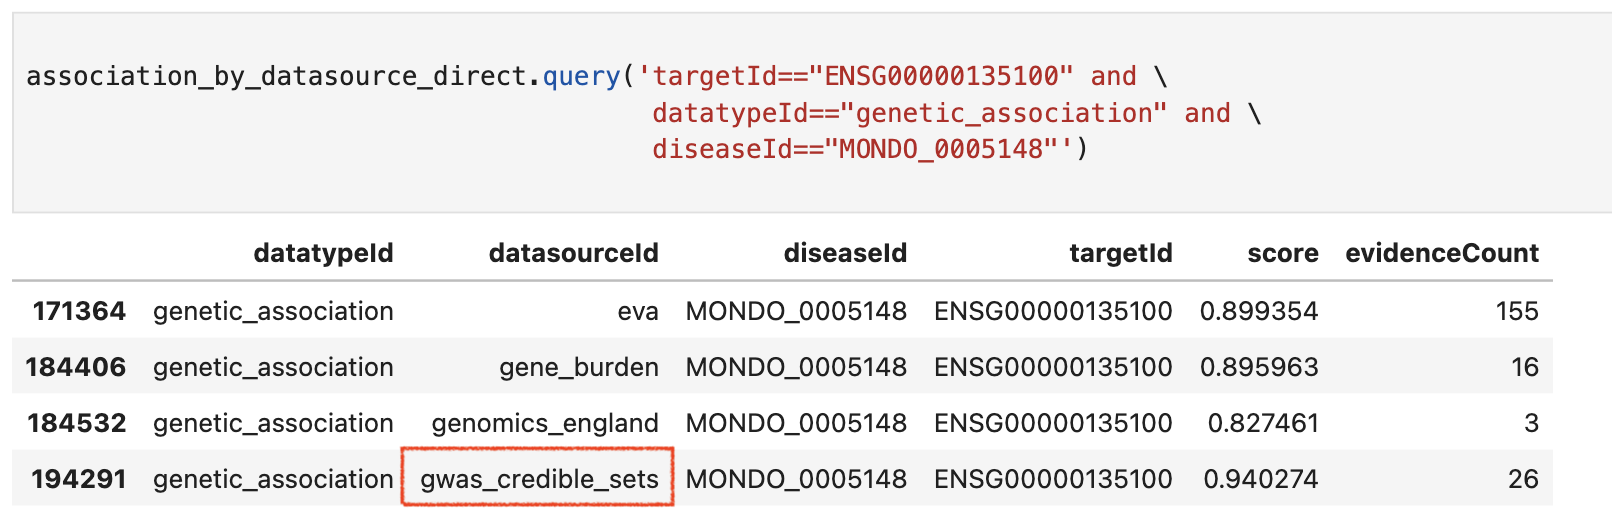Select the eva datasource cell

(638, 311)
